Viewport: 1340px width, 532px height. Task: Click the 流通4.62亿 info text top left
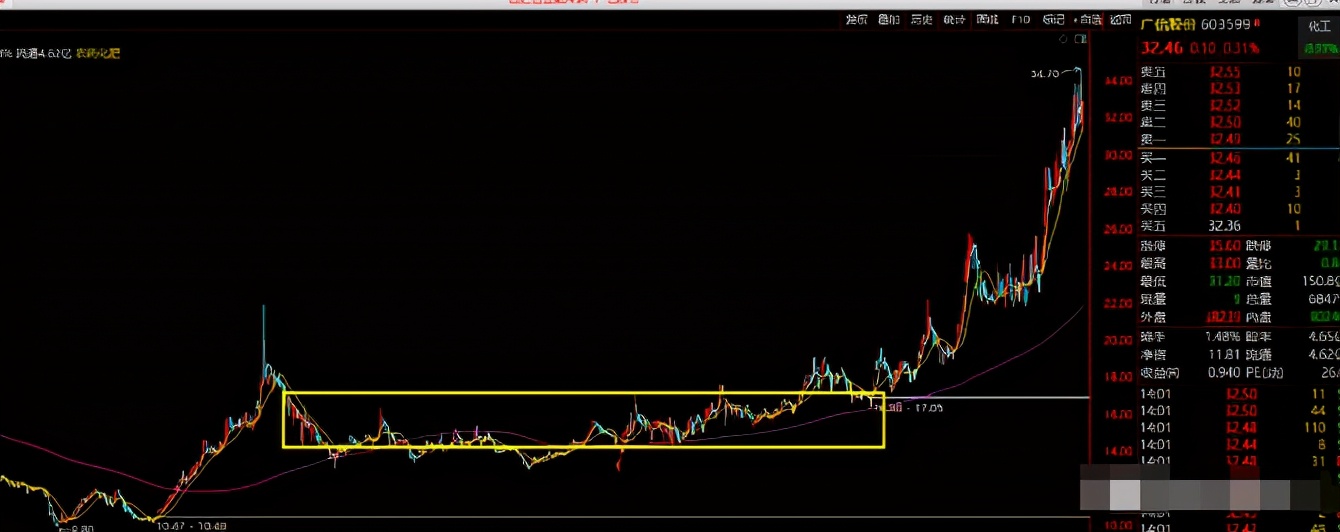pyautogui.click(x=42, y=52)
